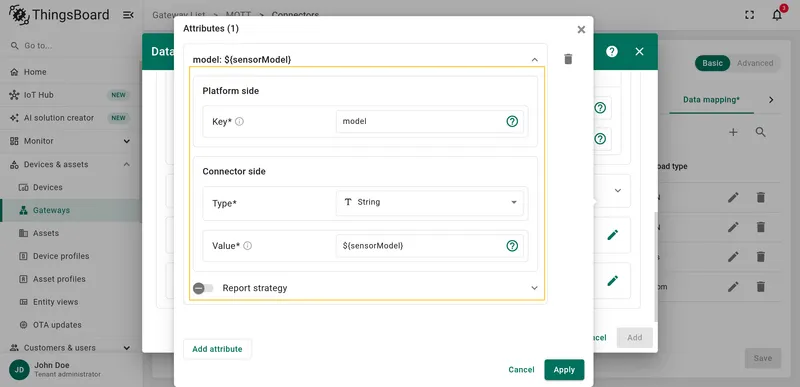
Task: Apply the attribute changes
Action: click(564, 370)
